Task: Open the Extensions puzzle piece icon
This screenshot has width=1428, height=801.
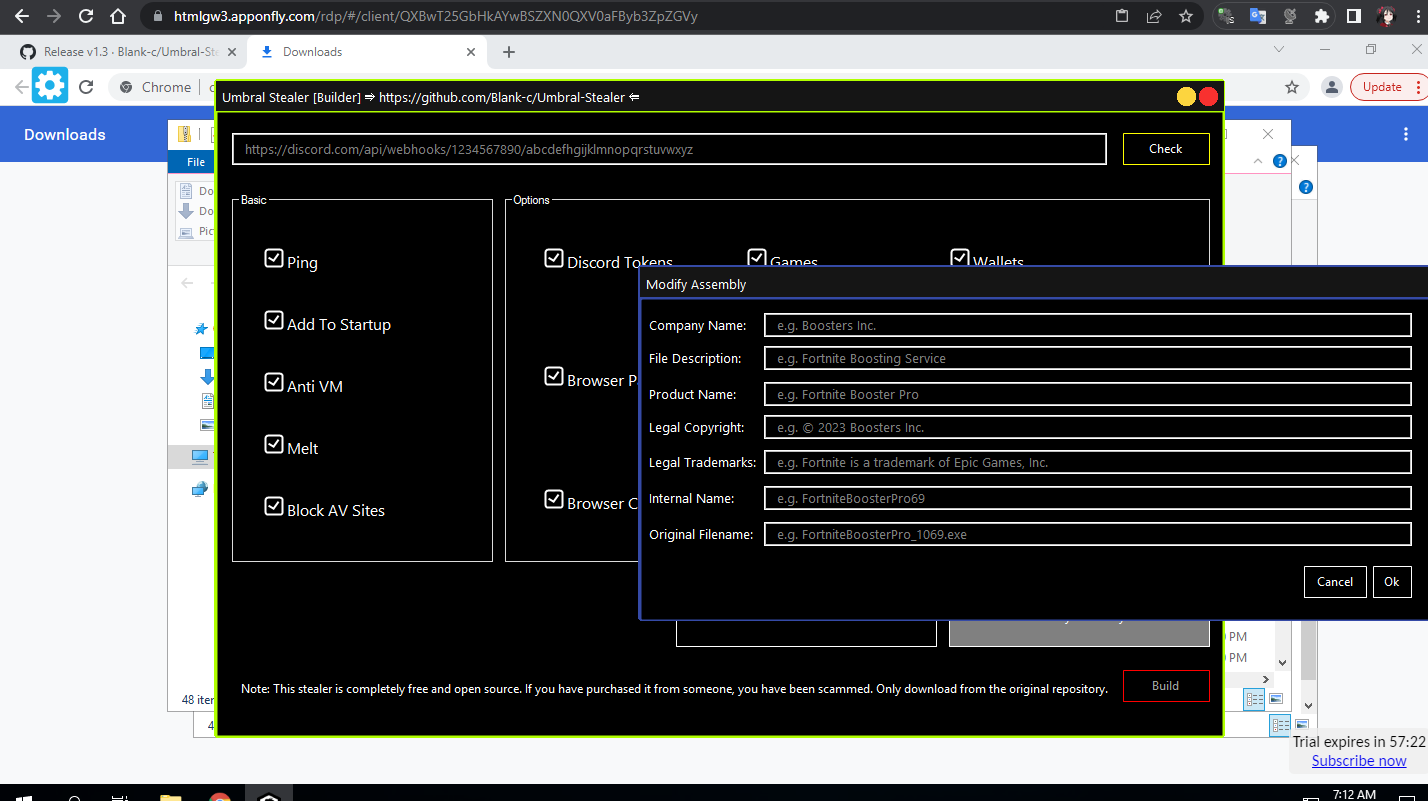Action: (x=1322, y=16)
